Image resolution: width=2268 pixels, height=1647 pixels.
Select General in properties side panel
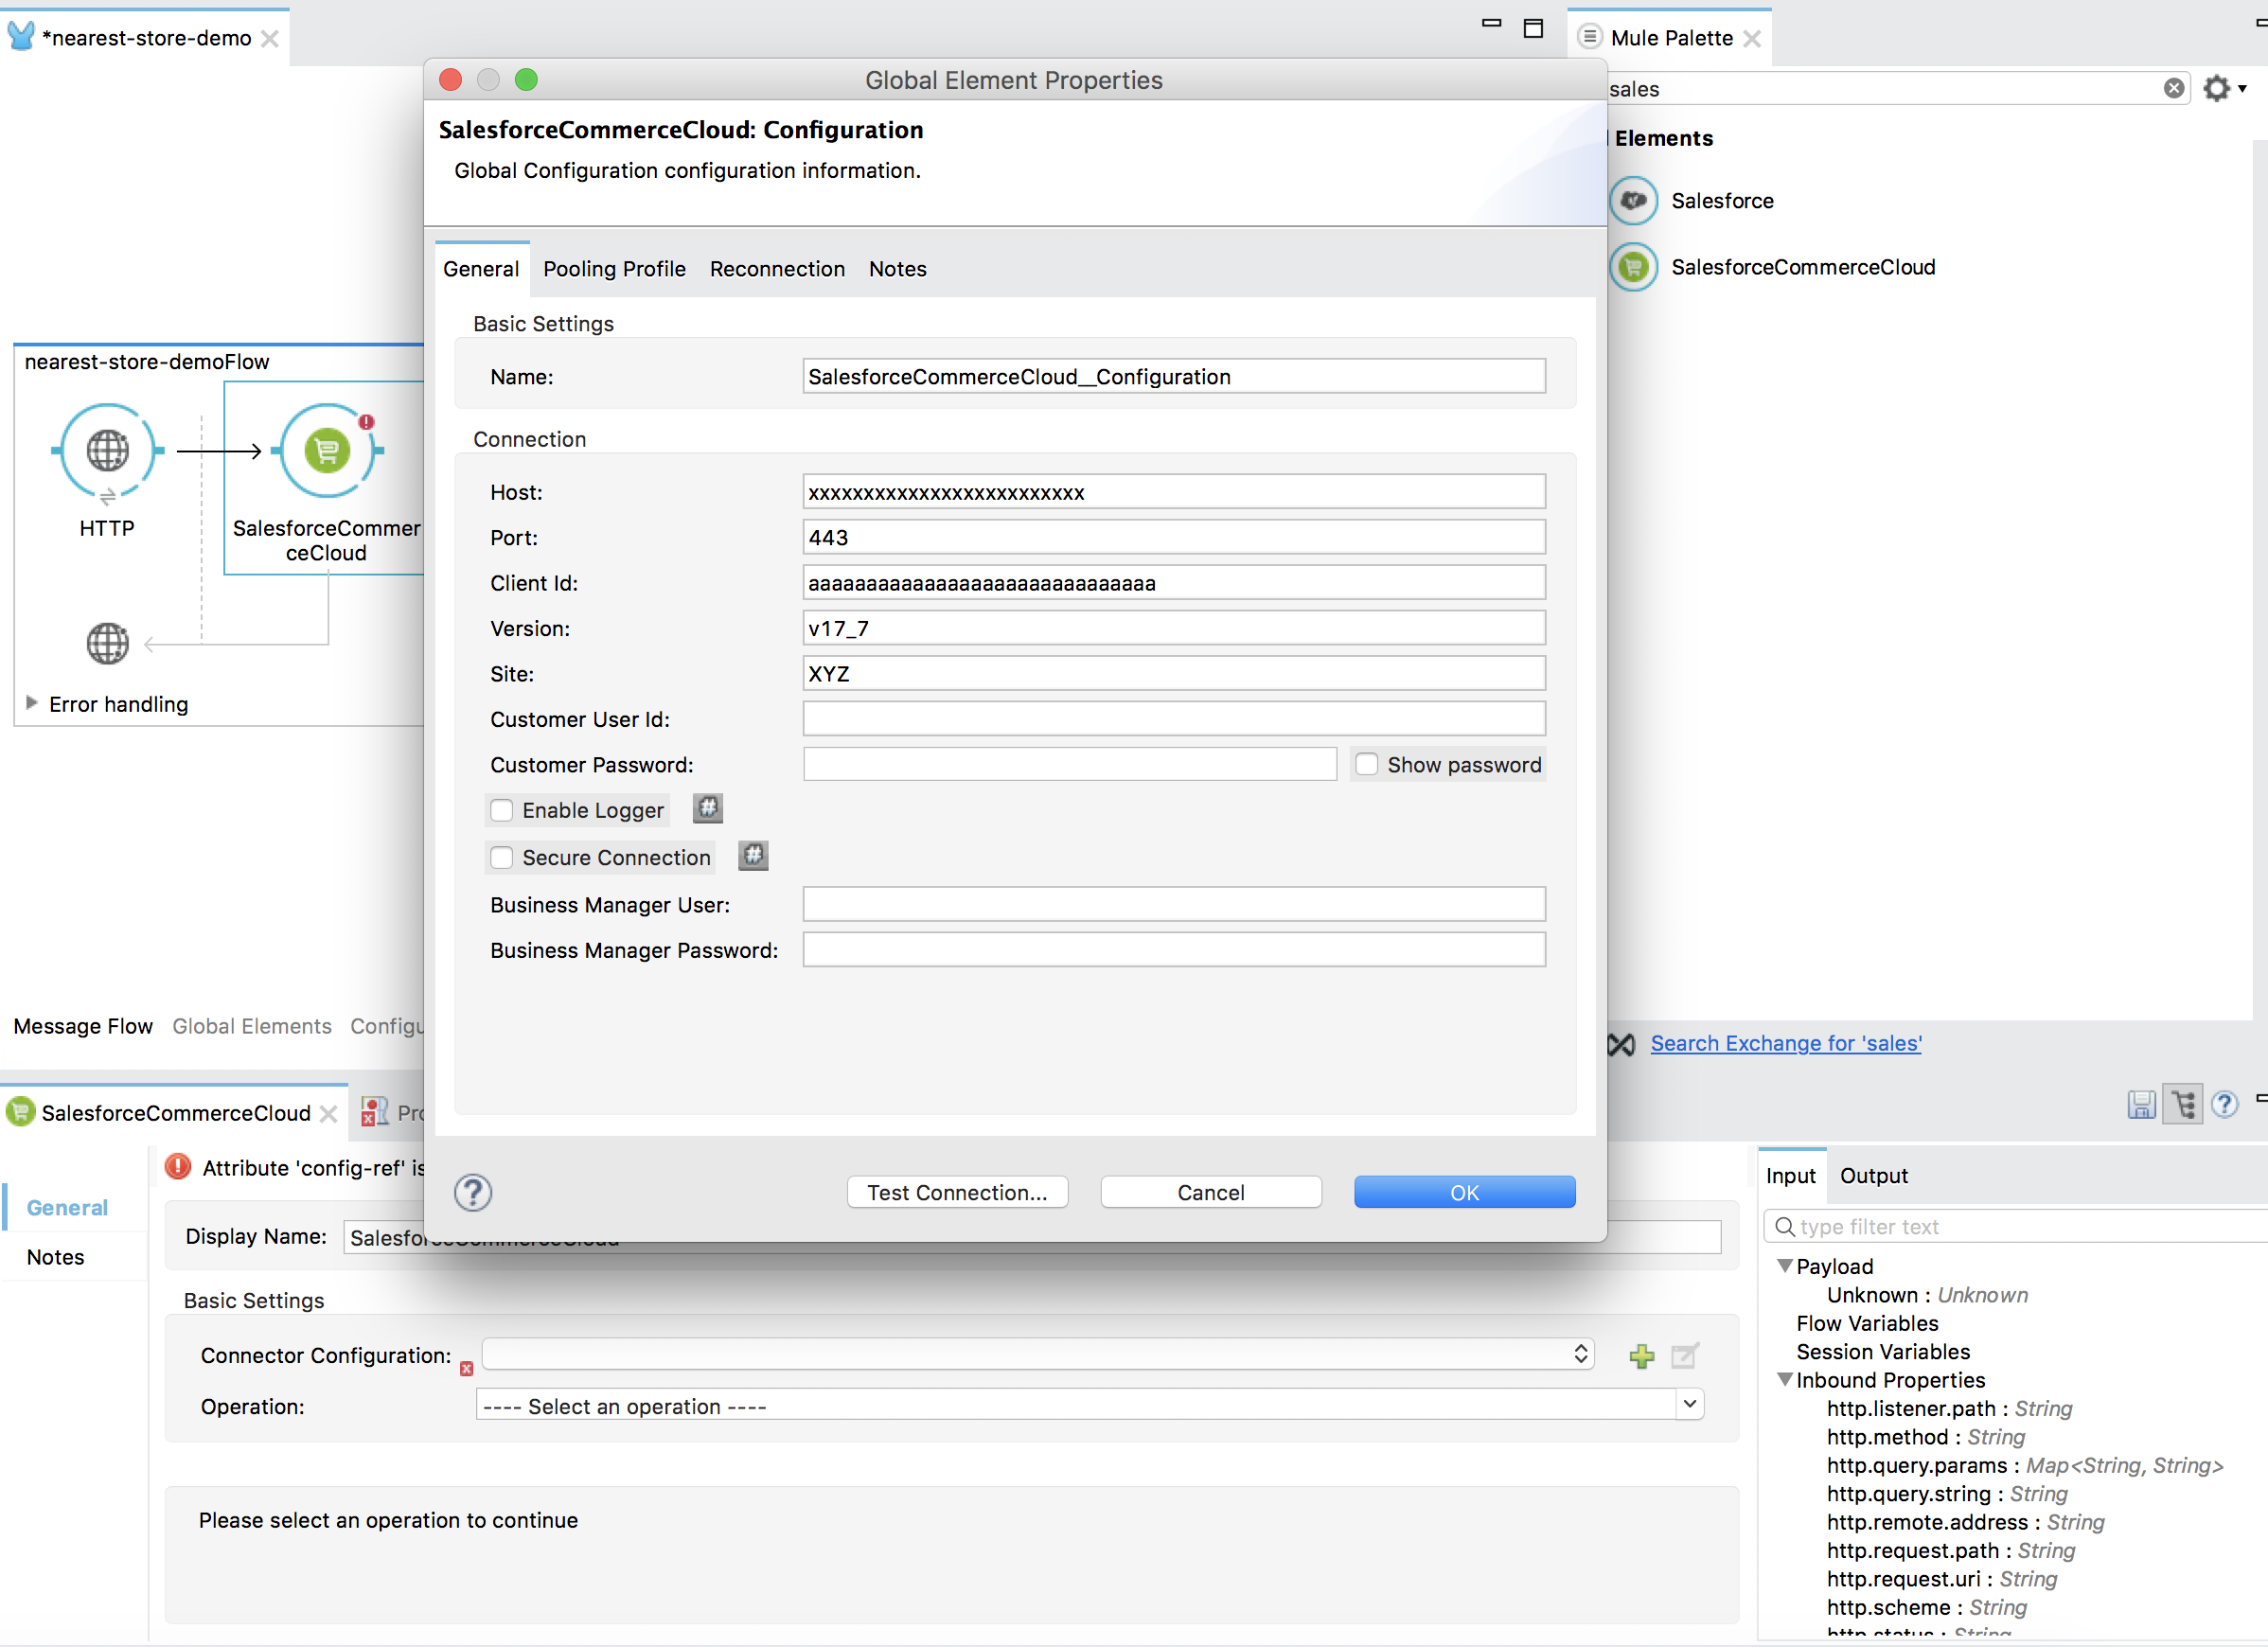coord(67,1208)
